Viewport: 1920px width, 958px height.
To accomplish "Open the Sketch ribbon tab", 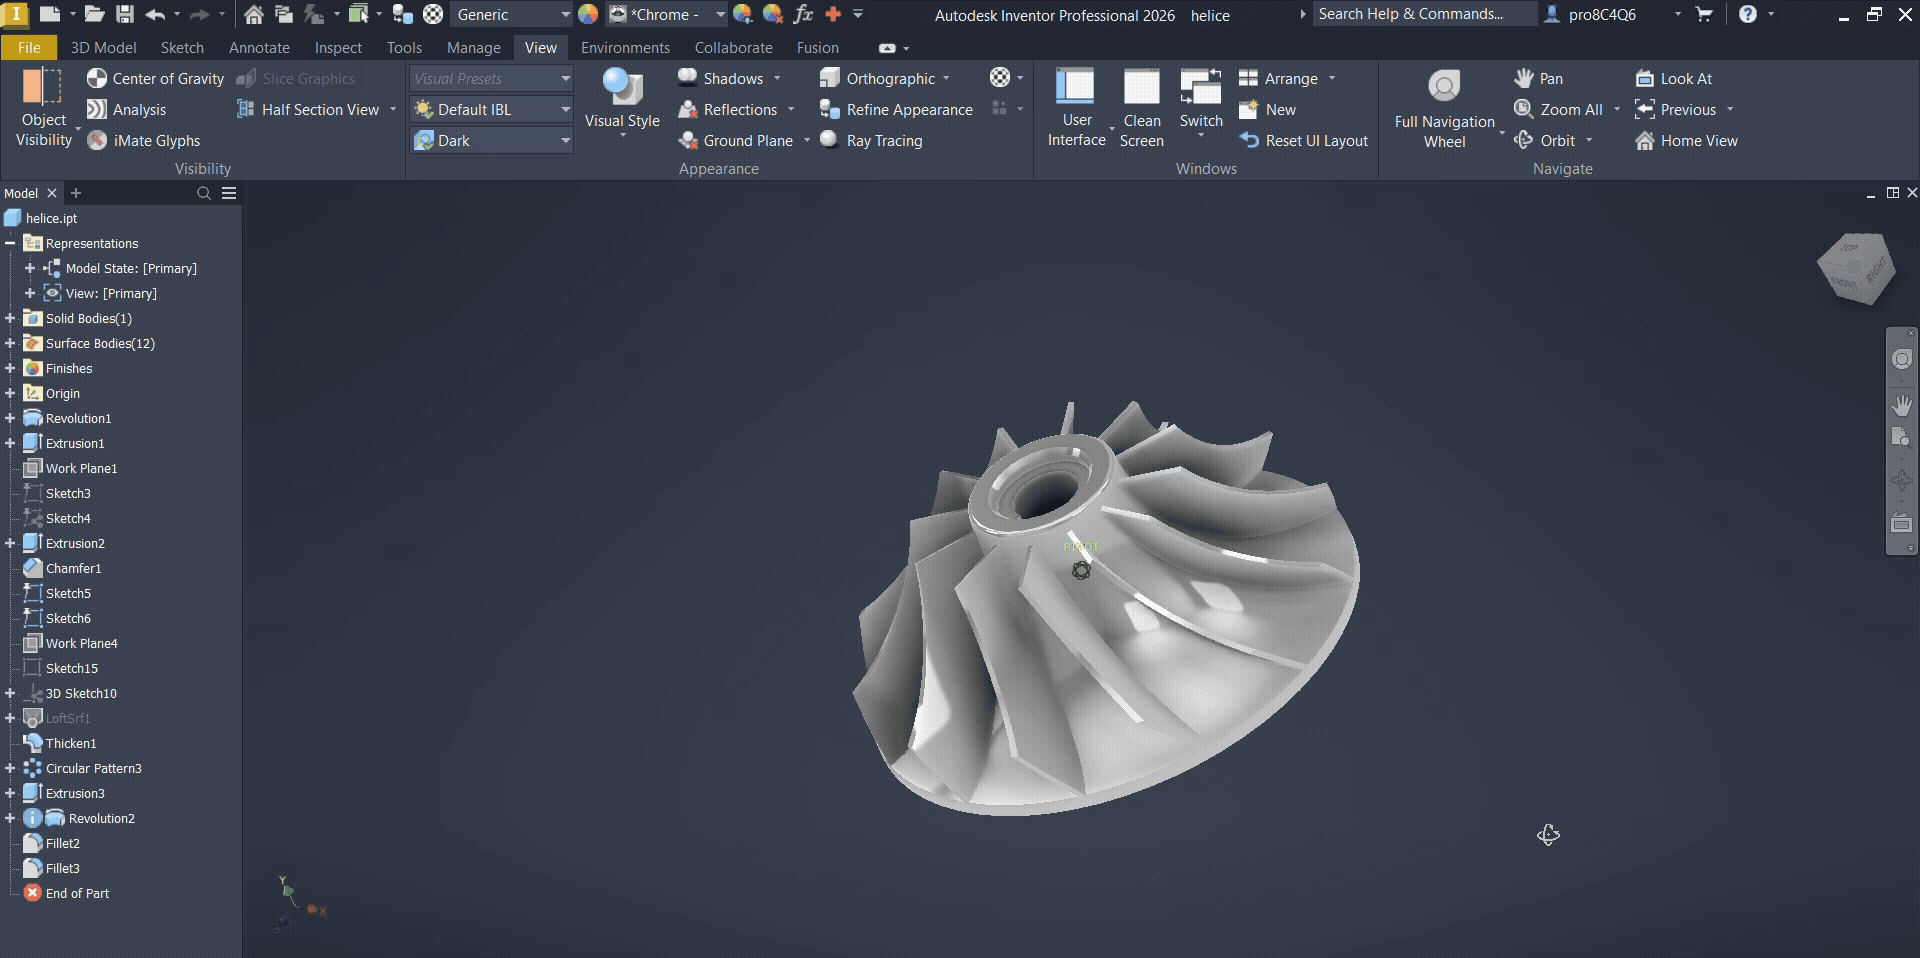I will pos(182,47).
